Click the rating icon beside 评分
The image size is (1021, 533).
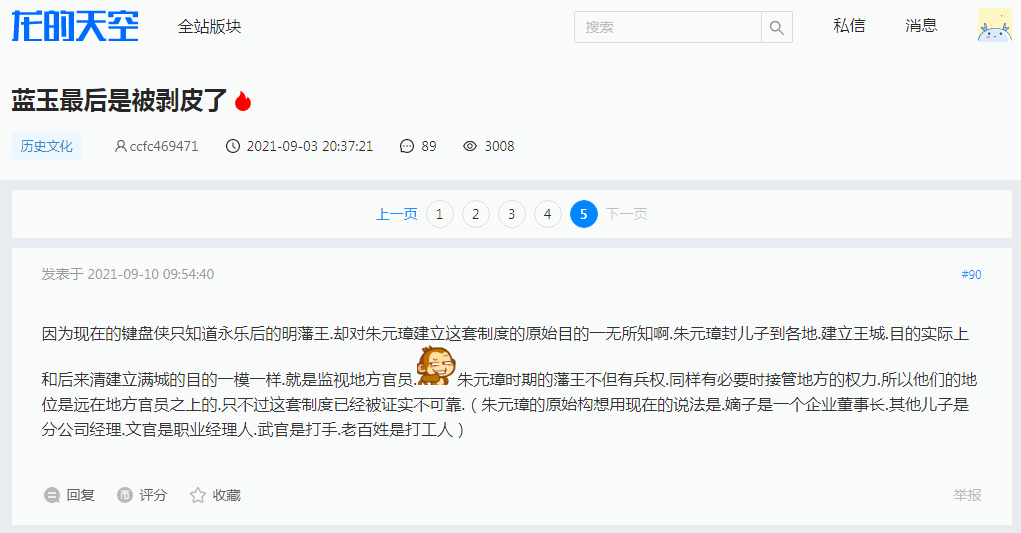[x=125, y=495]
